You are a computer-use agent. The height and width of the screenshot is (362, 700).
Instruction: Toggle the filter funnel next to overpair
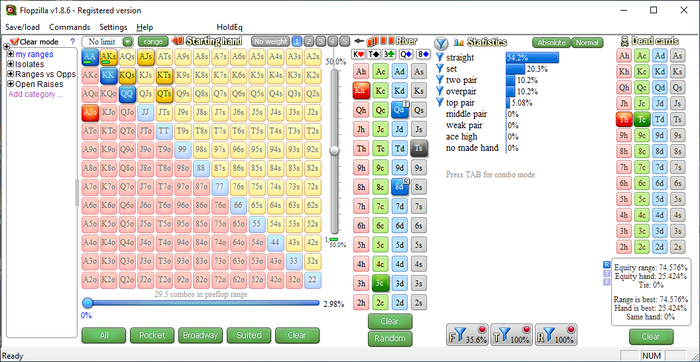(440, 91)
